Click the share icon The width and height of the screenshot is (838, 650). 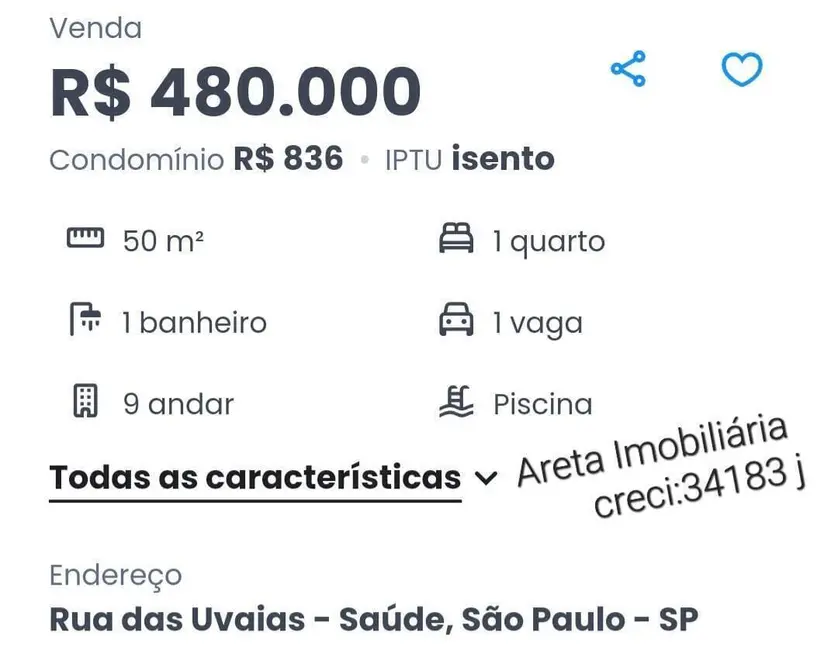(628, 70)
